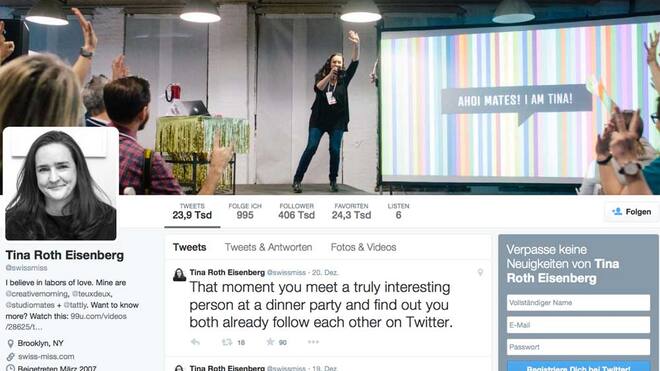
Task: Click the small avatar beside the first tweet
Action: click(x=179, y=275)
